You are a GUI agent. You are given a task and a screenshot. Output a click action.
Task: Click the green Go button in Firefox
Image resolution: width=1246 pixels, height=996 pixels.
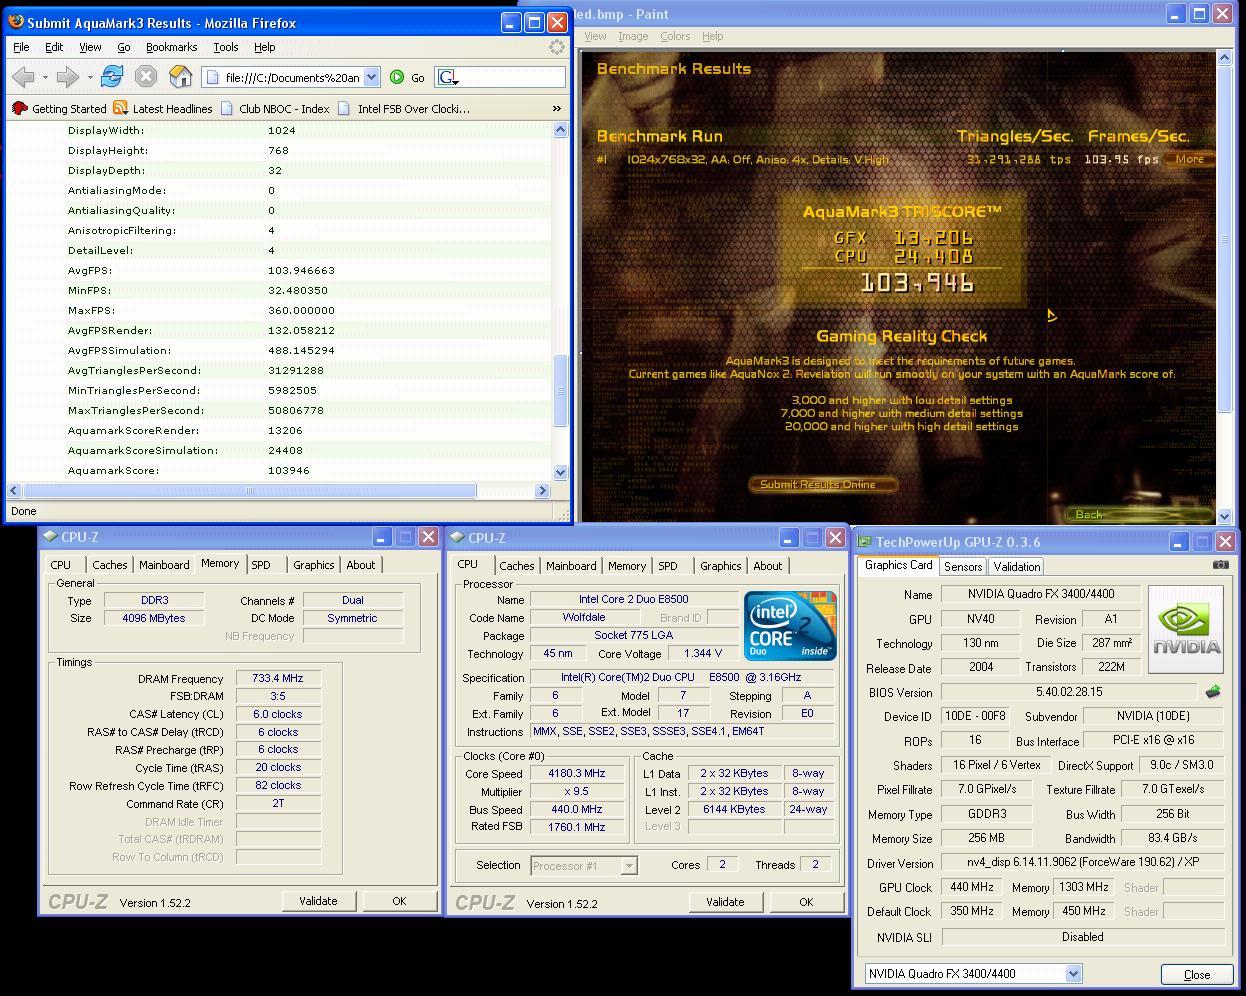point(408,77)
